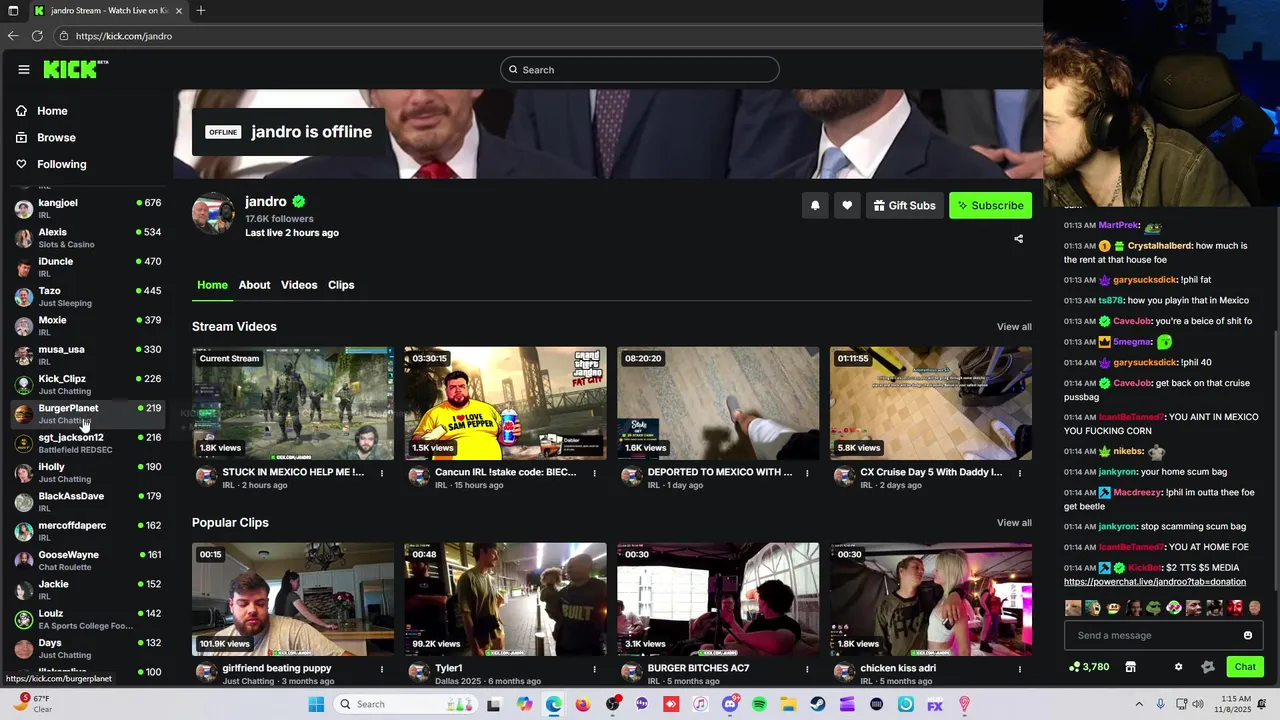Show hidden system tray icons chevron
The width and height of the screenshot is (1280, 720).
pos(1138,704)
